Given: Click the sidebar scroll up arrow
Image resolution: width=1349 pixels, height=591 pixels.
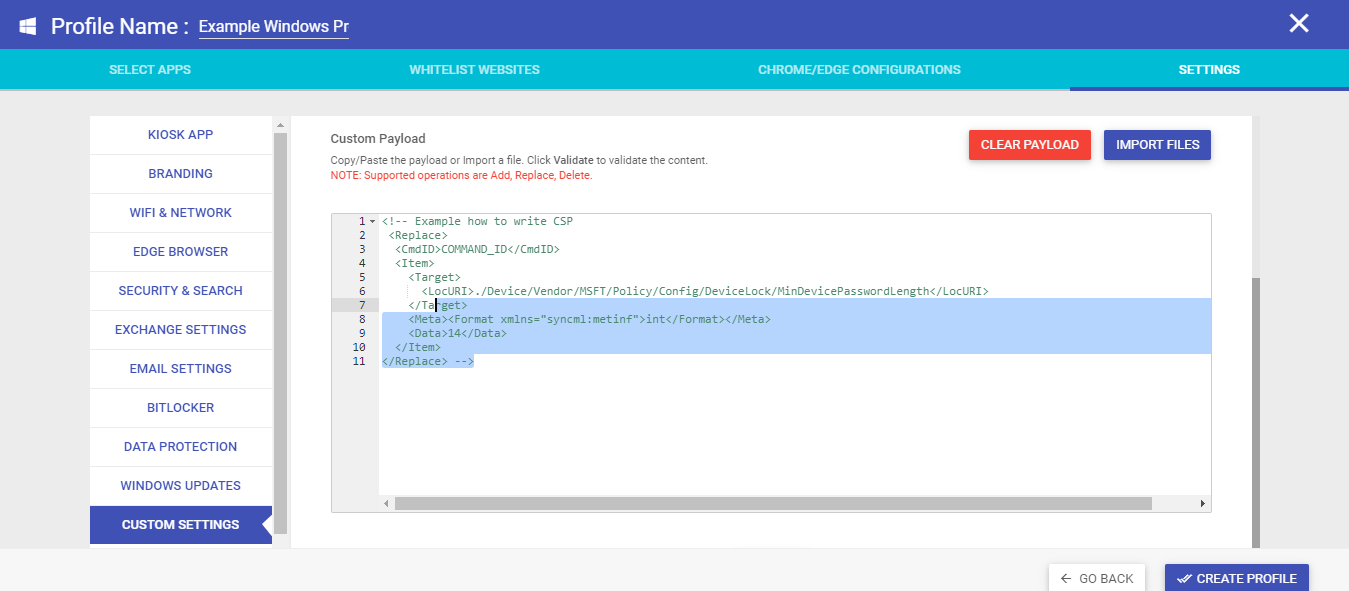Looking at the screenshot, I should click(280, 125).
